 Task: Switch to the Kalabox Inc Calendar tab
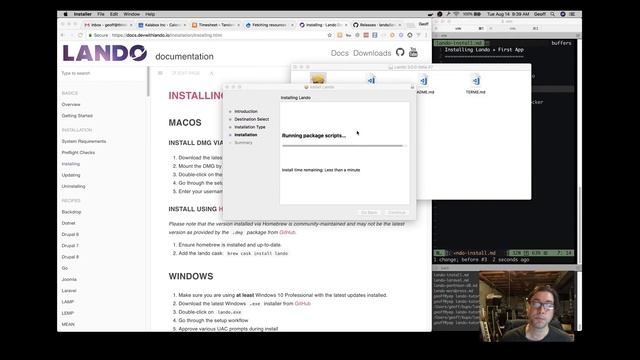point(162,25)
